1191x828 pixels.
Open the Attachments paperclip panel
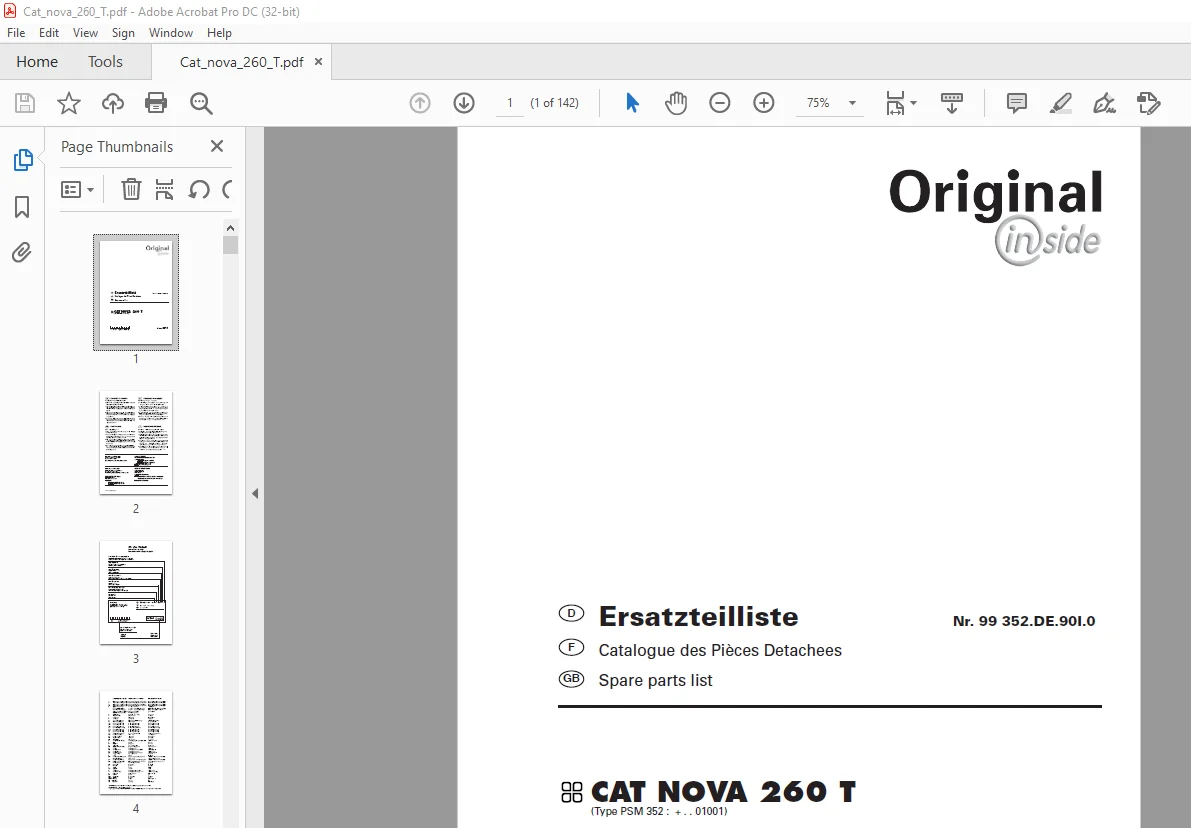[x=22, y=252]
